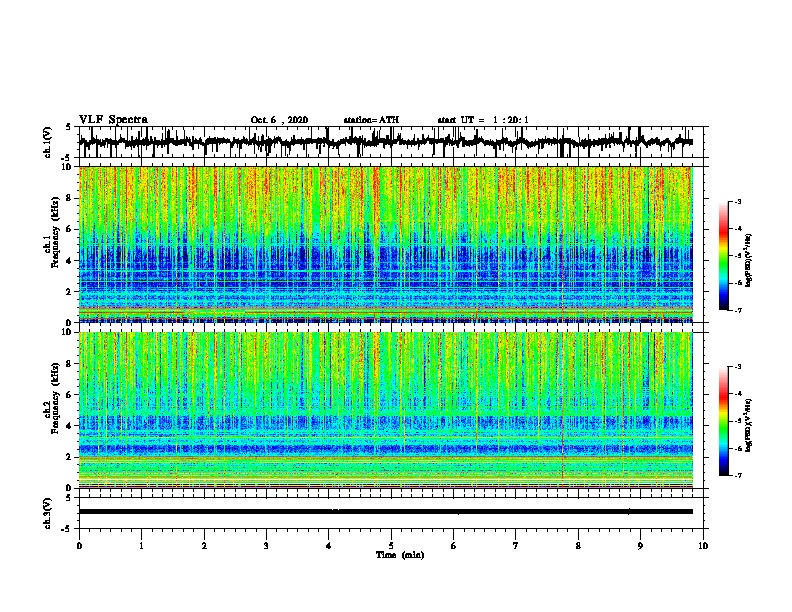792x612 pixels.
Task: Click inside the ch.2 spectrogram panel
Action: click(x=386, y=410)
